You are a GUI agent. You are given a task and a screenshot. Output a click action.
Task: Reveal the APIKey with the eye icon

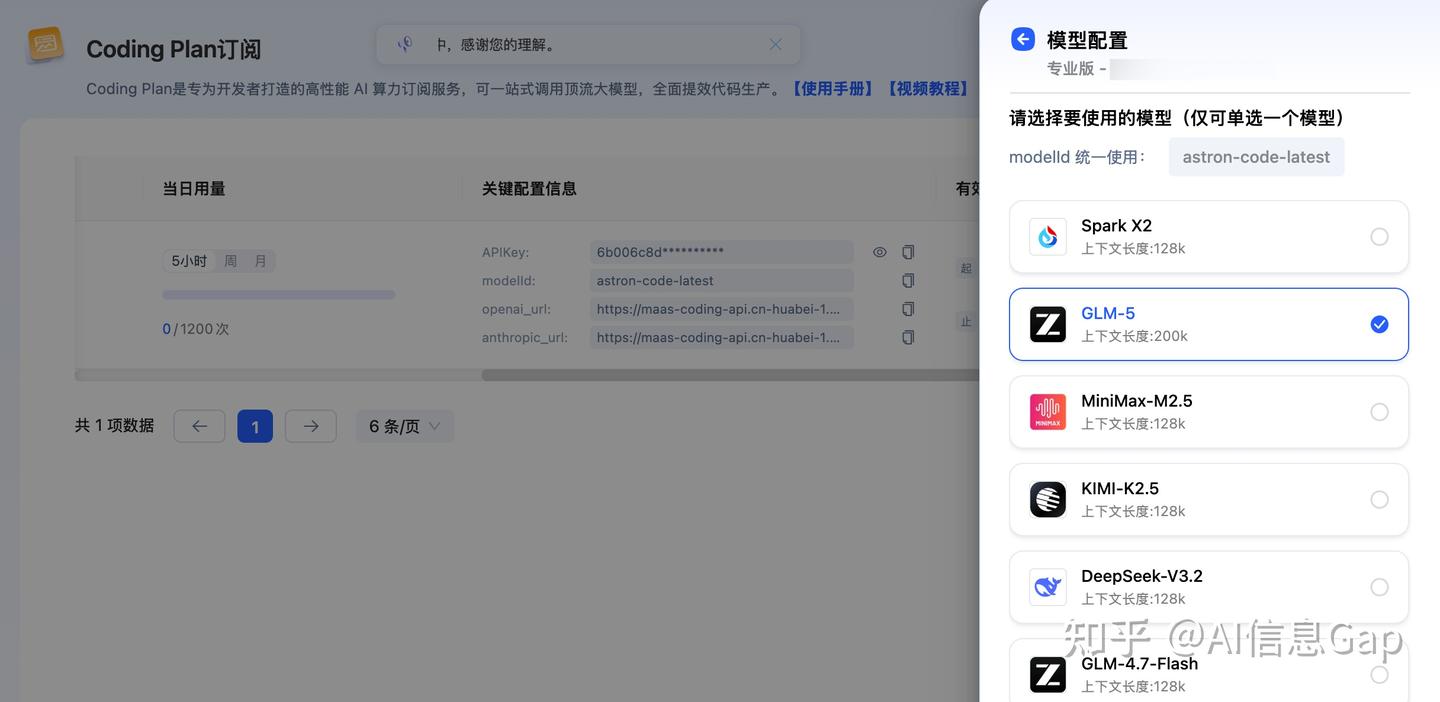click(880, 252)
